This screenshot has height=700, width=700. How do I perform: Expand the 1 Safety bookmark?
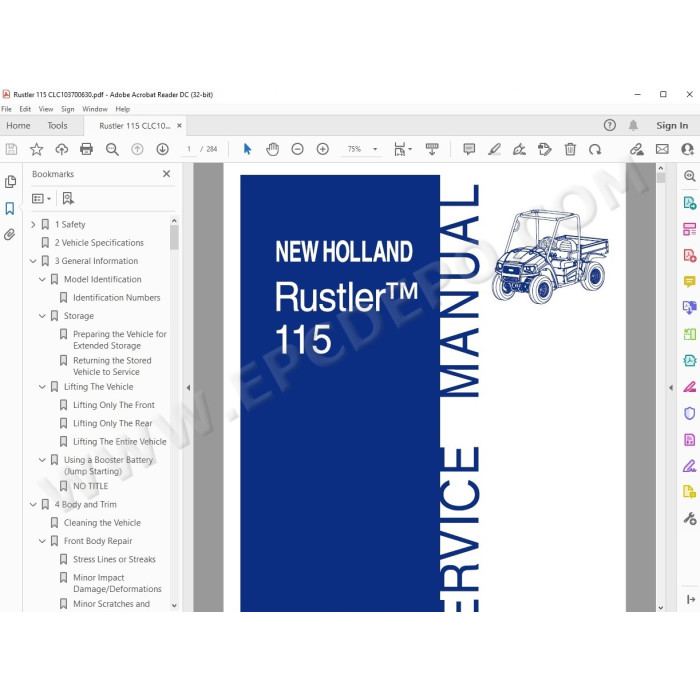(33, 224)
